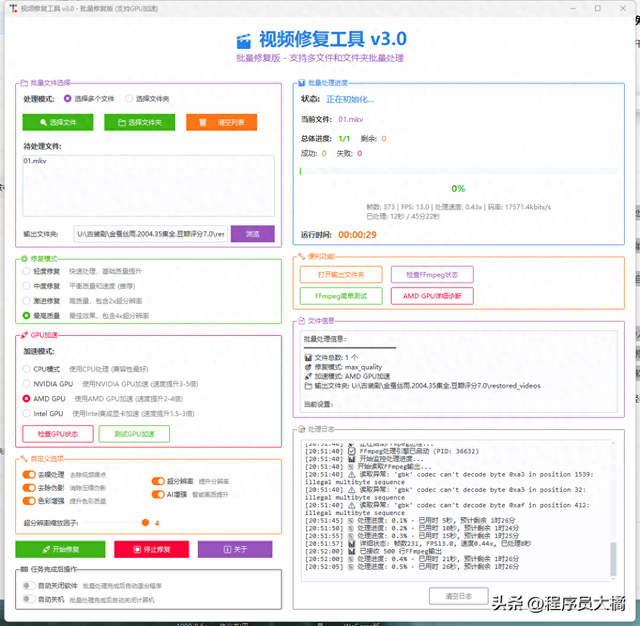The width and height of the screenshot is (640, 626).
Task: Click the wrench icon beside 自定义选项
Action: click(x=24, y=459)
